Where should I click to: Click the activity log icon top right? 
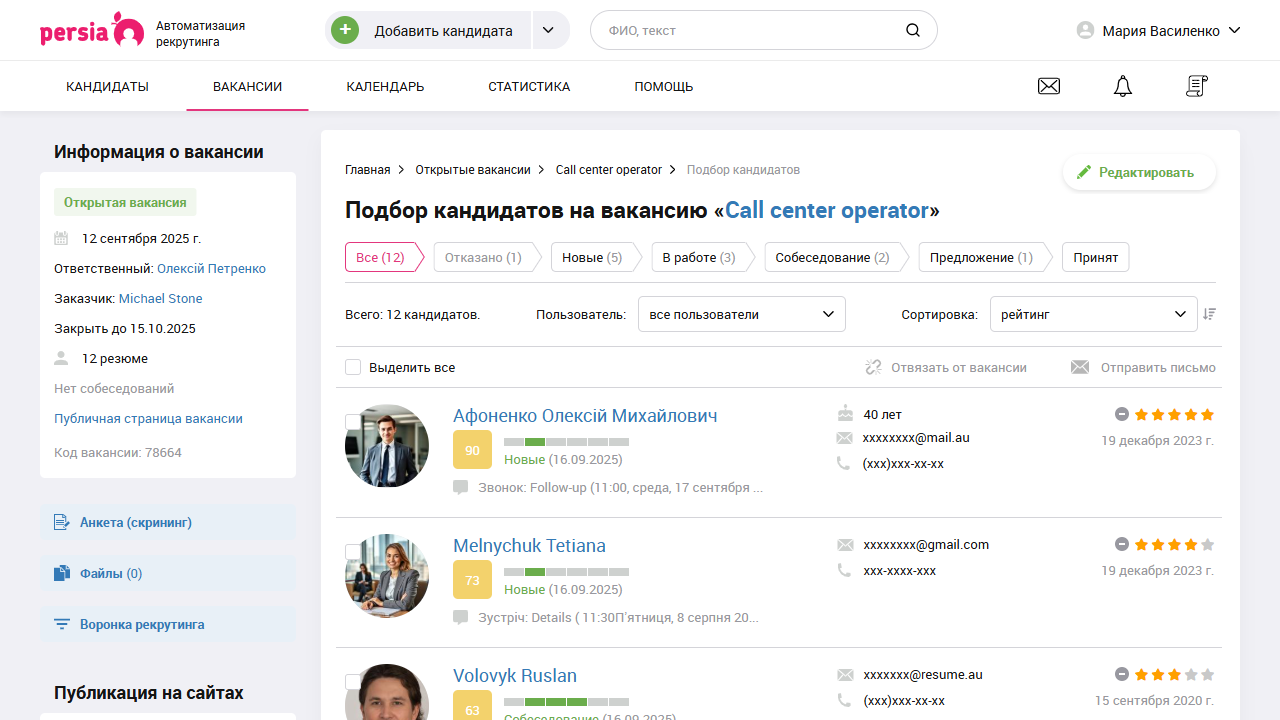pos(1196,86)
